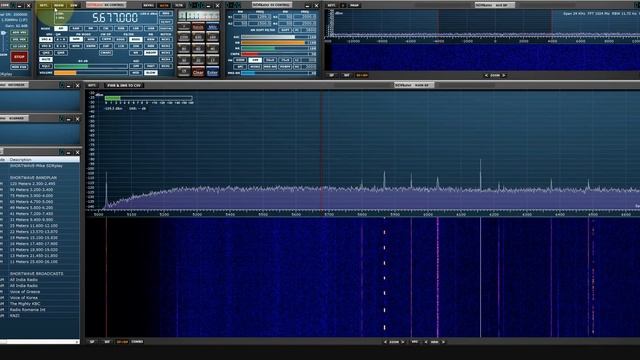Adjust the squelch level slider
This screenshot has width=640, height=360.
[x=91, y=66]
